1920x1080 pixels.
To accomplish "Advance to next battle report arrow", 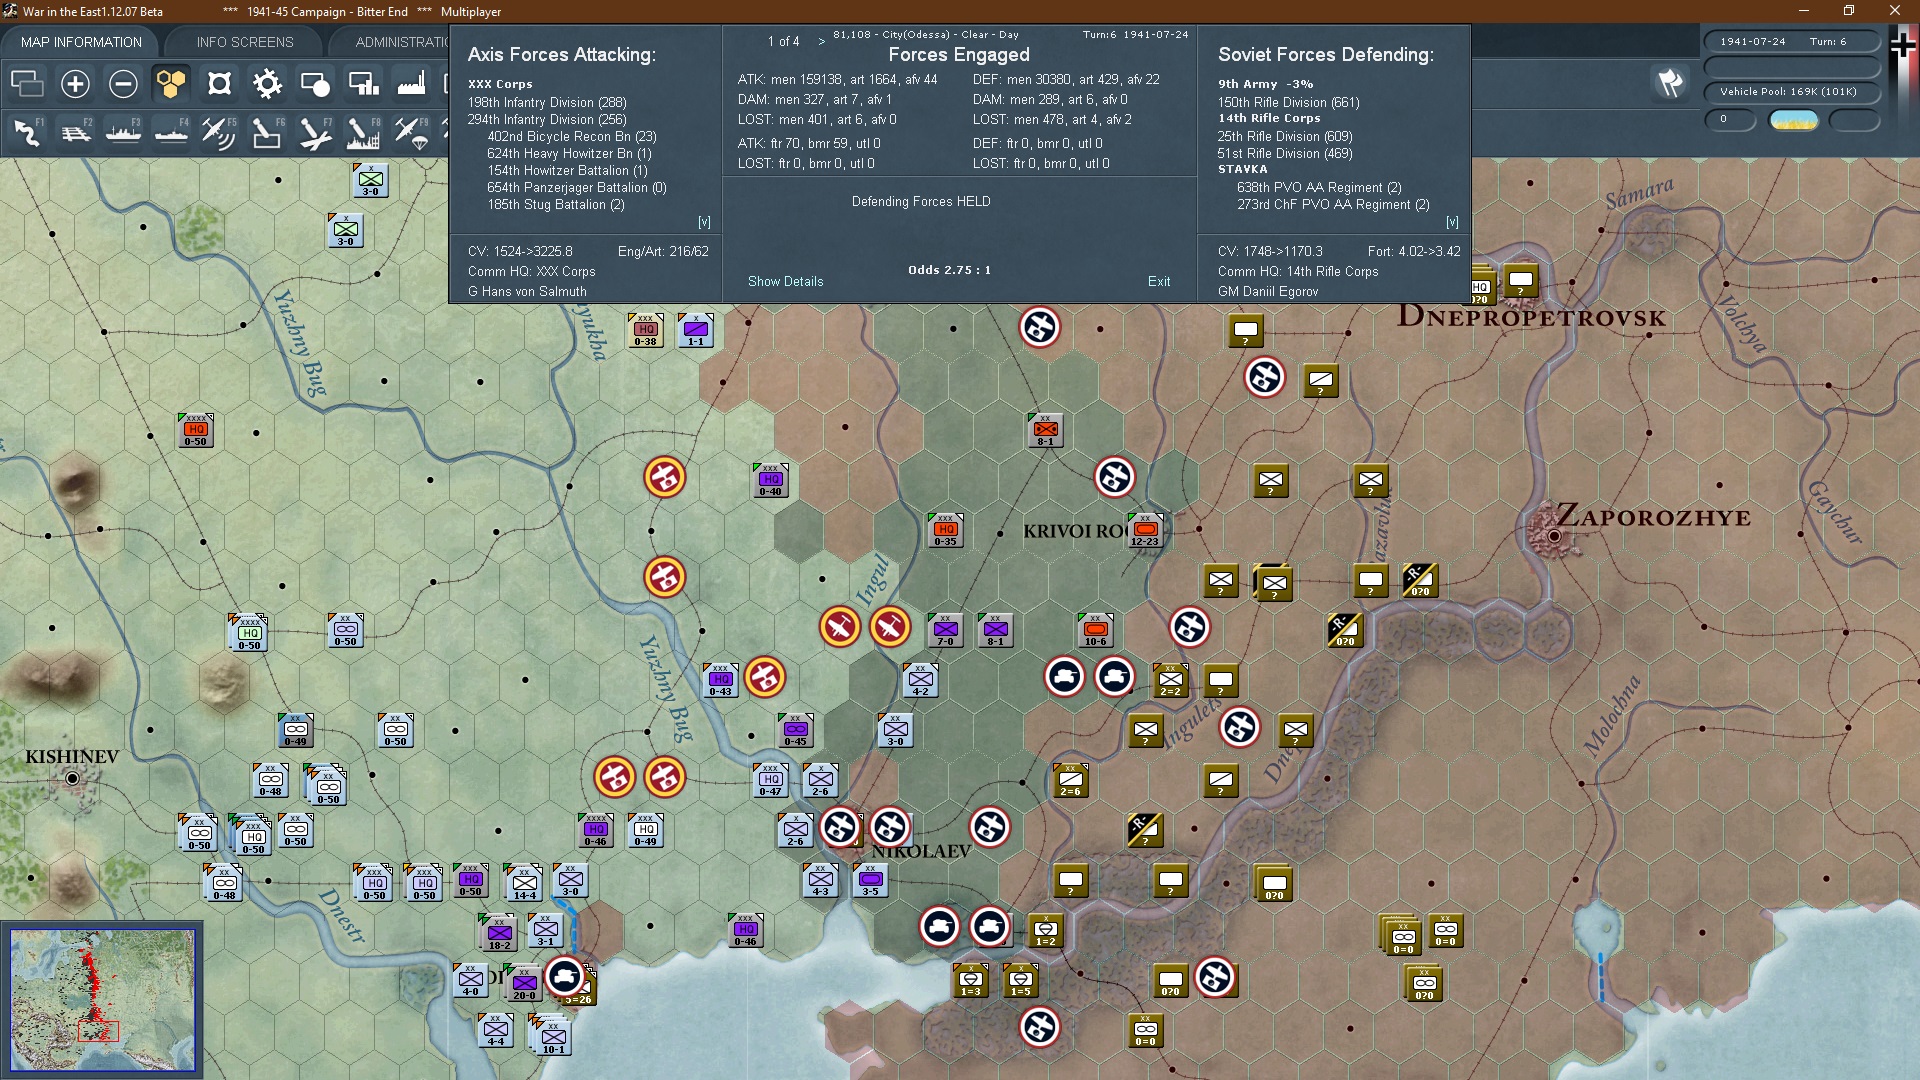I will 822,42.
